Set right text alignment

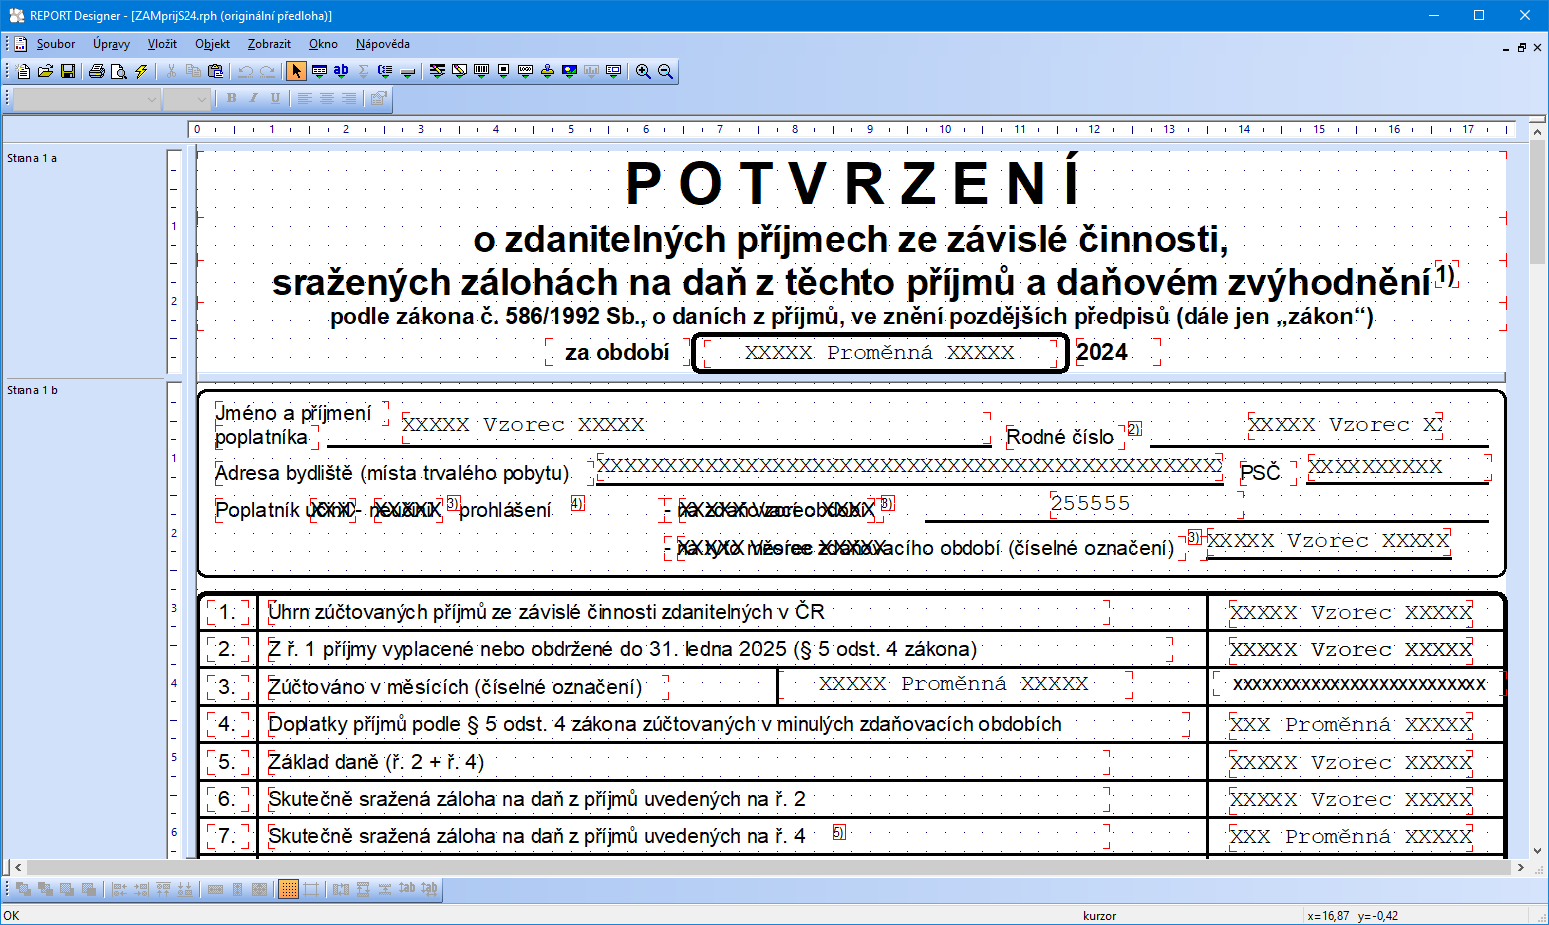tap(348, 98)
